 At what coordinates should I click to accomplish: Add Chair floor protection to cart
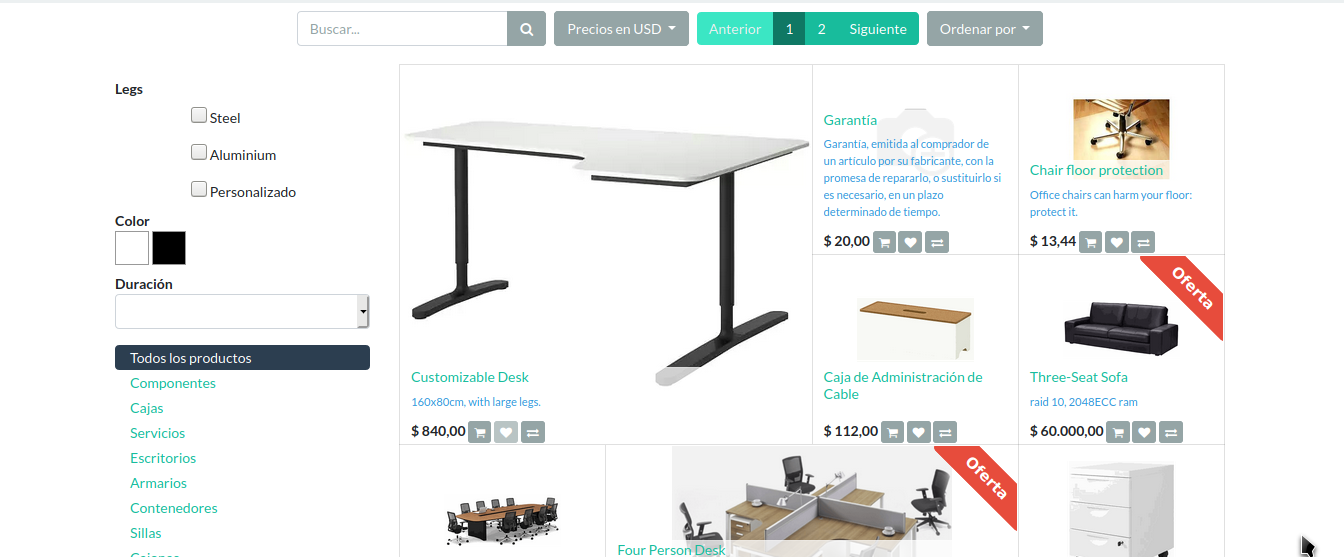[x=1091, y=242]
